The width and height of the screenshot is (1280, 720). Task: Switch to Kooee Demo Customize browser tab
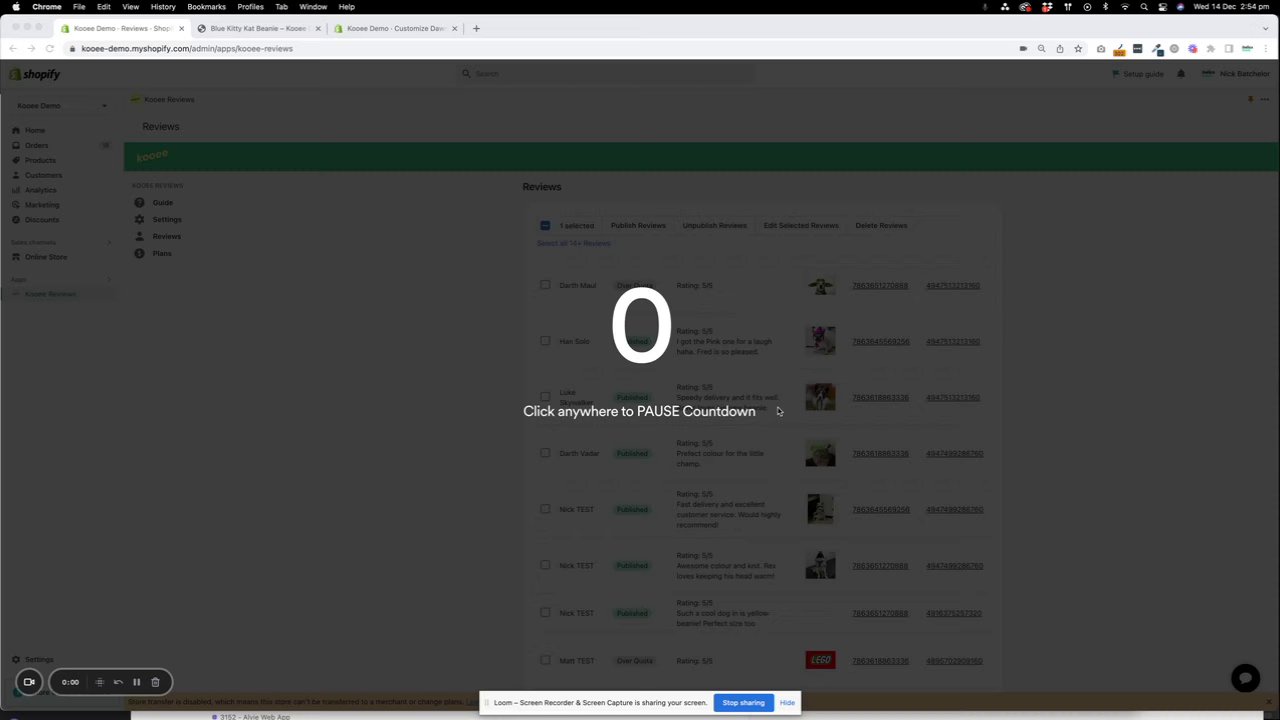tap(395, 28)
